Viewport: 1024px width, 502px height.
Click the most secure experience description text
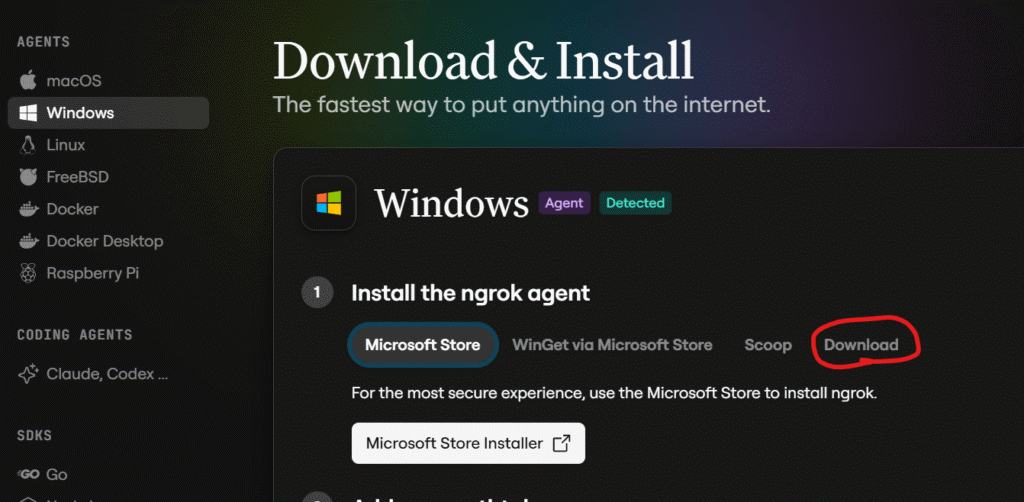click(x=614, y=394)
